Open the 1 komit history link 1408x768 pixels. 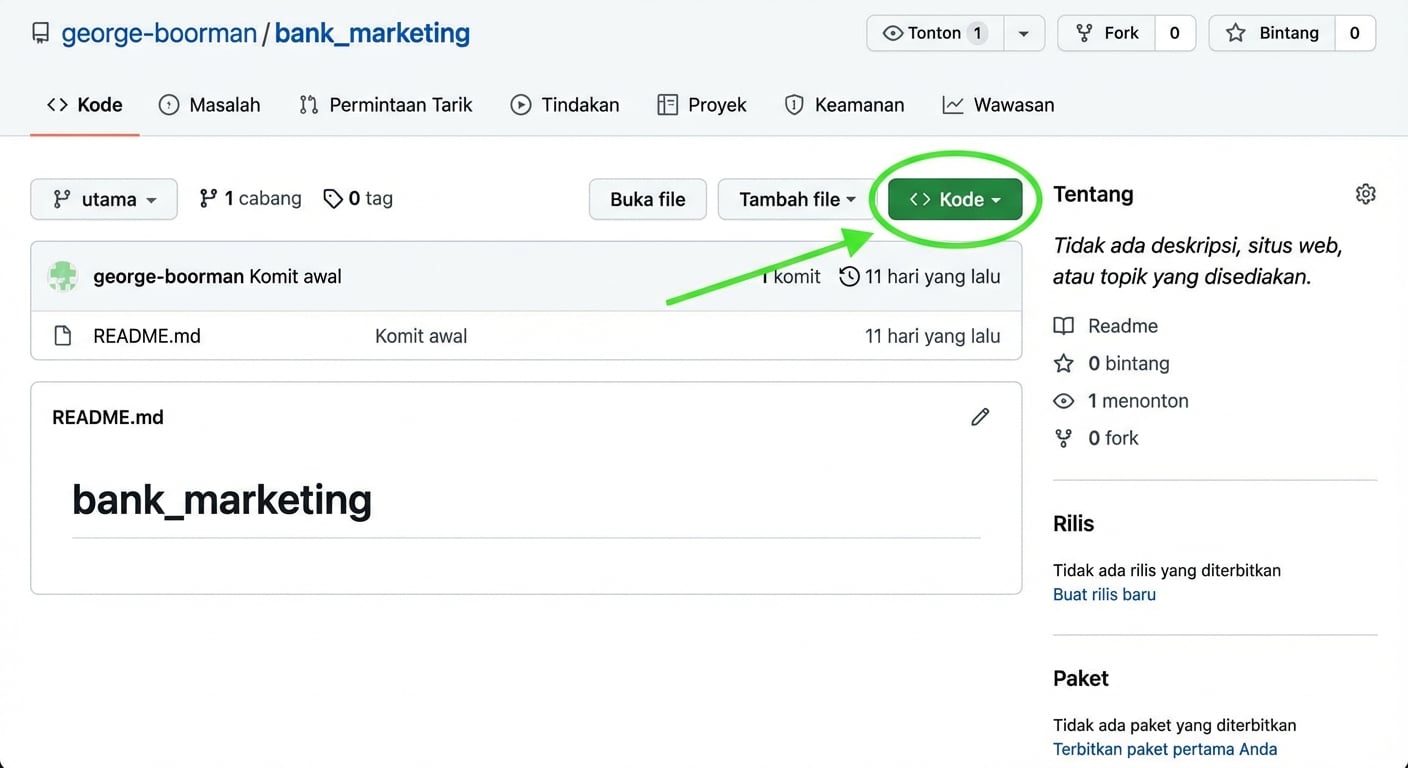[x=791, y=276]
